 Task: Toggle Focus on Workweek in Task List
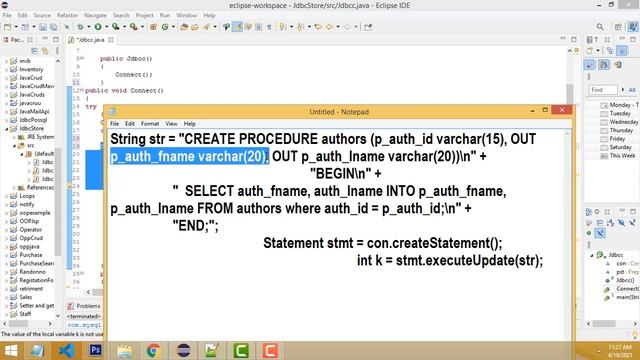pyautogui.click(x=590, y=64)
